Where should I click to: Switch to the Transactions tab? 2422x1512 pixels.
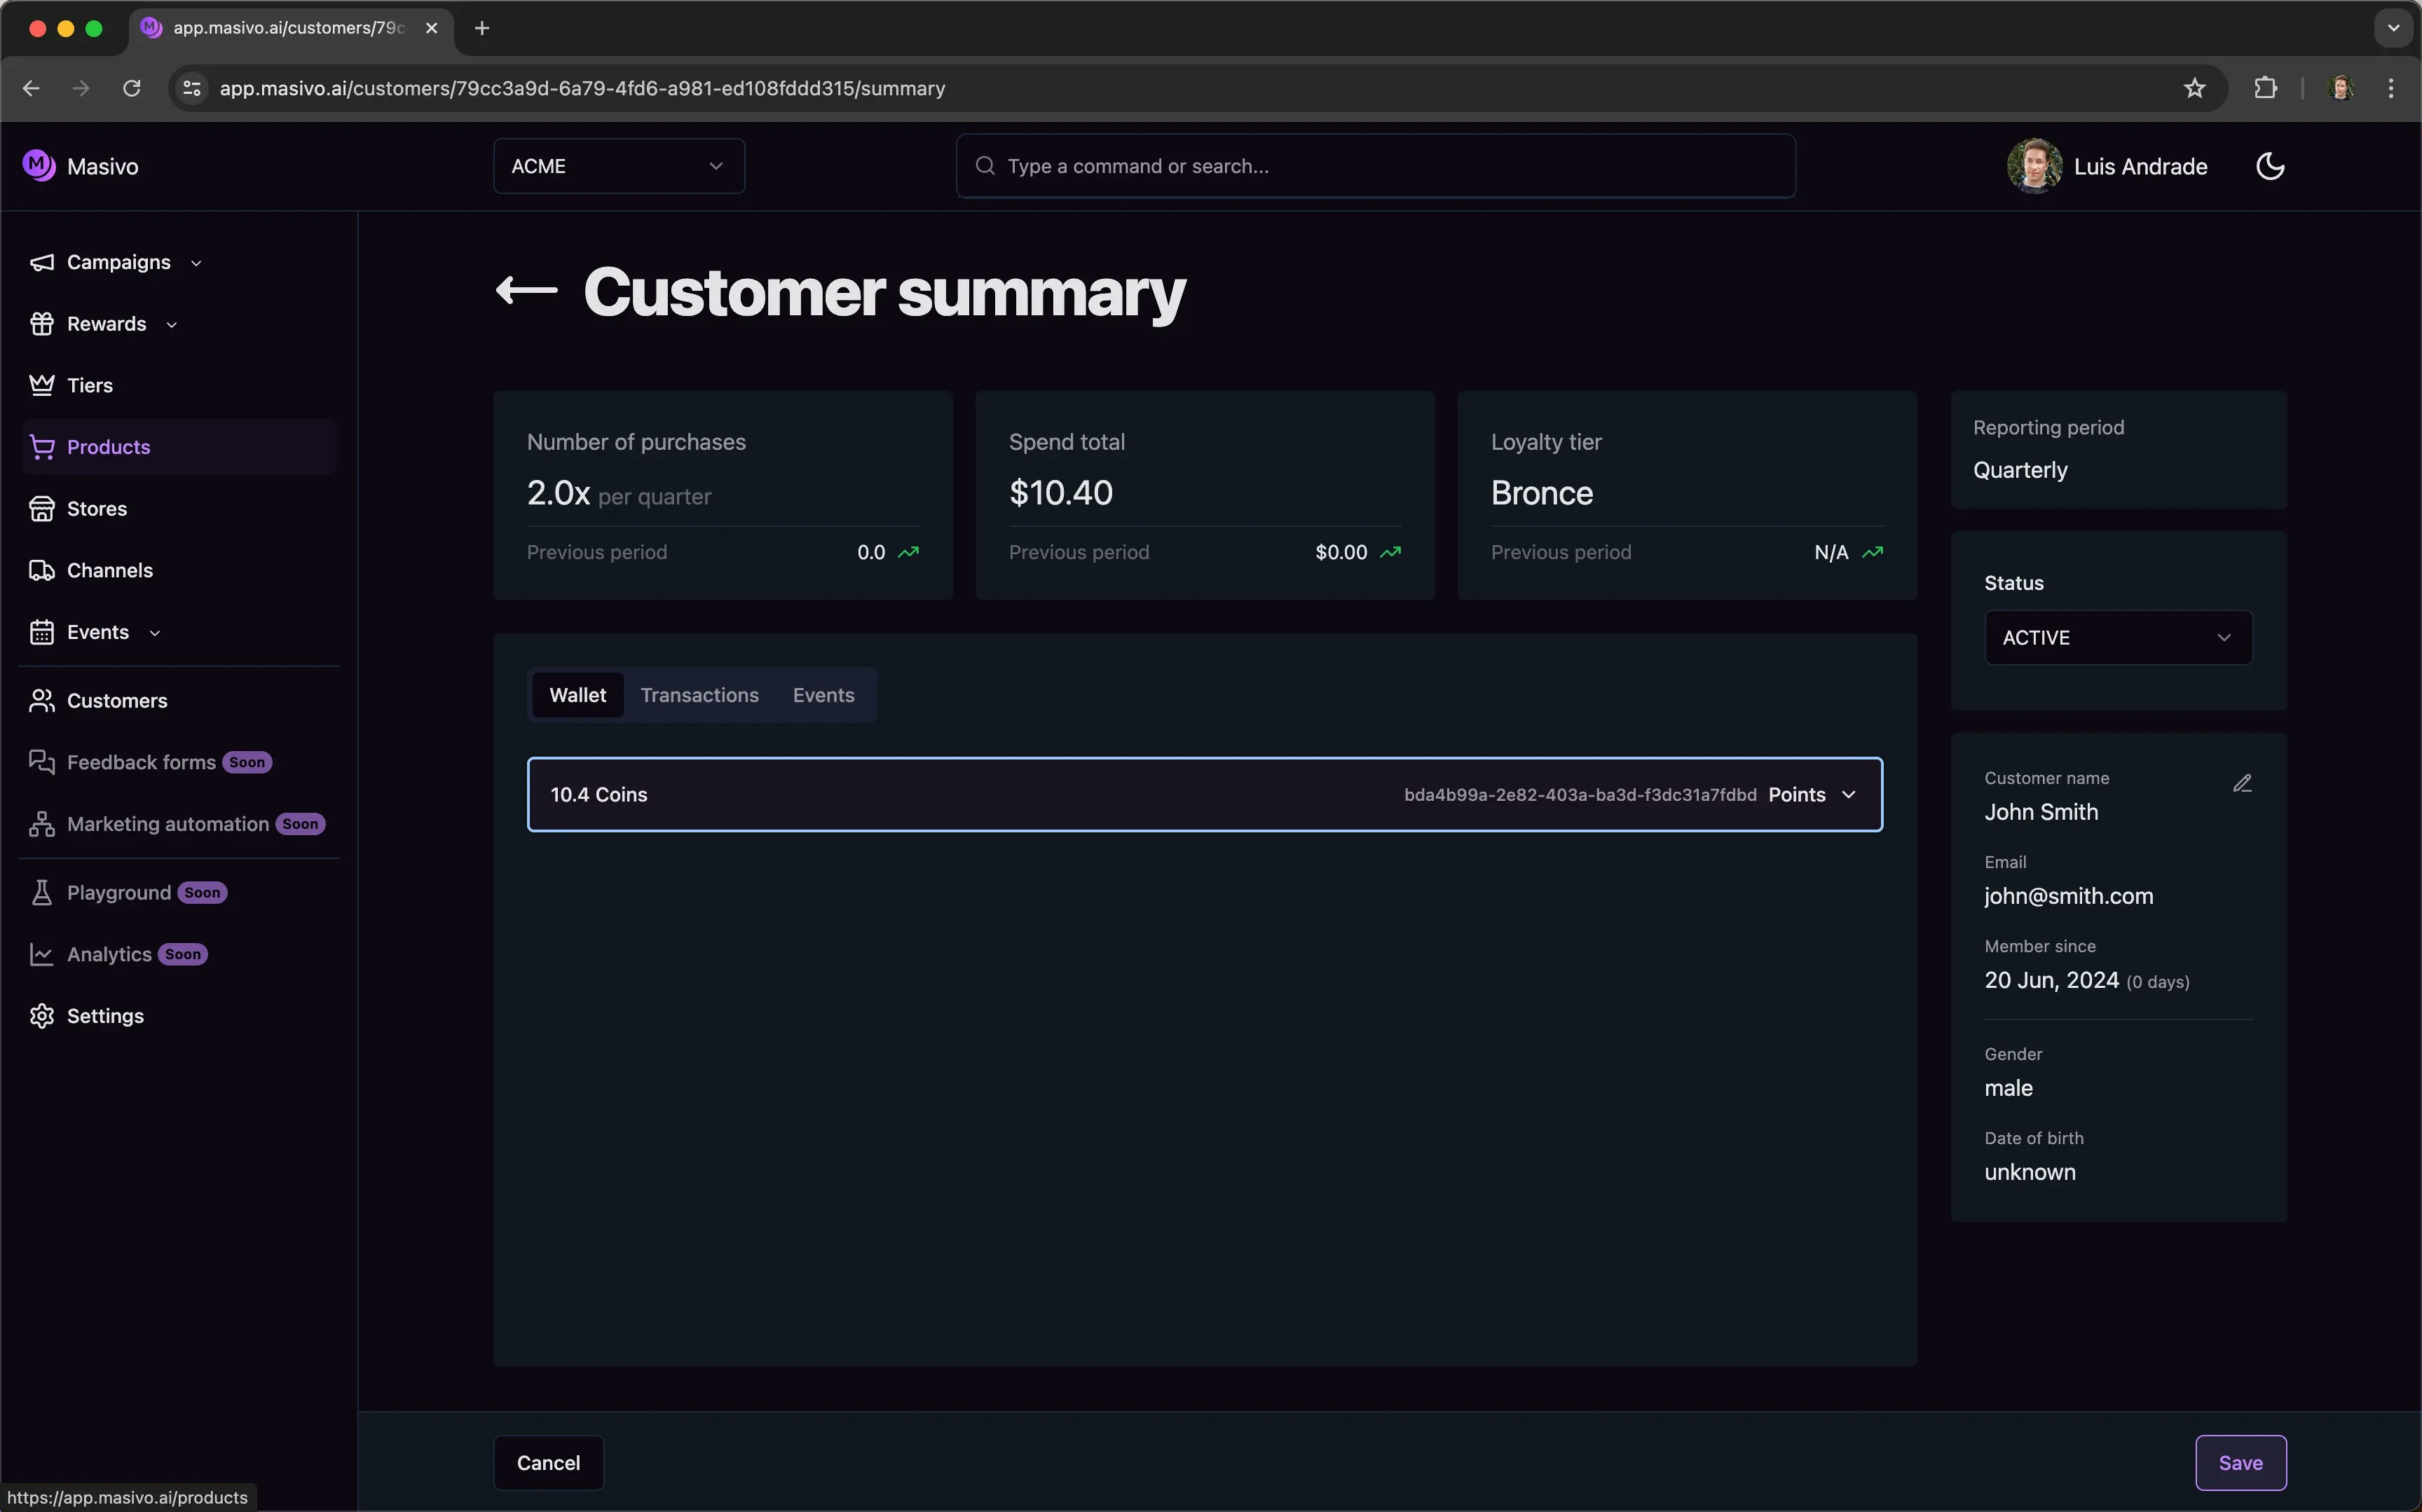point(699,695)
